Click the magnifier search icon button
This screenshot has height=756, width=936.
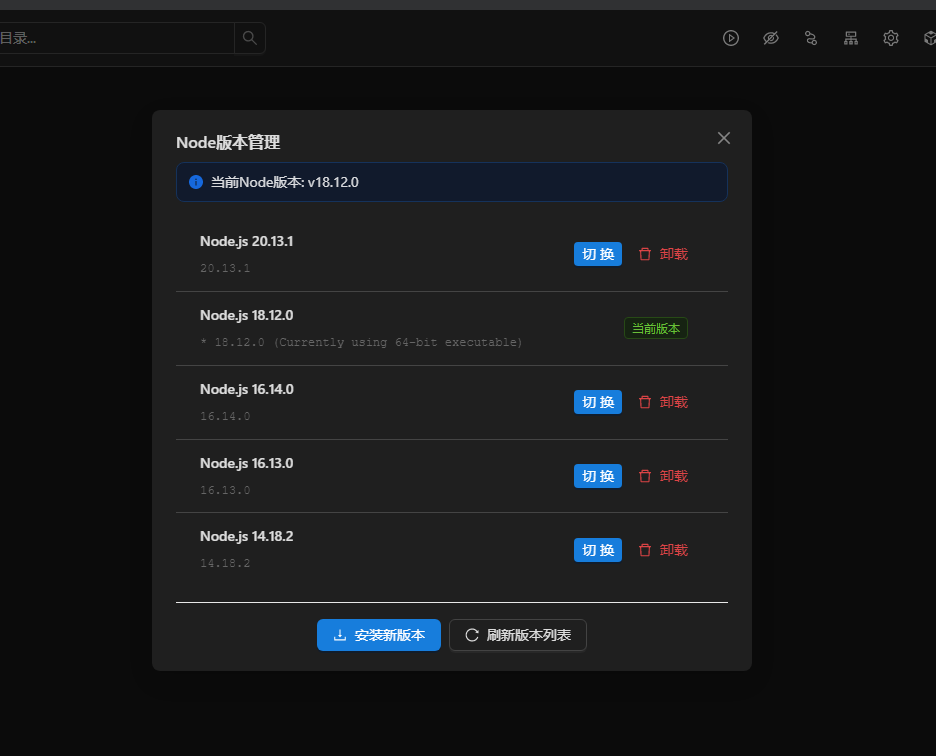click(x=249, y=38)
